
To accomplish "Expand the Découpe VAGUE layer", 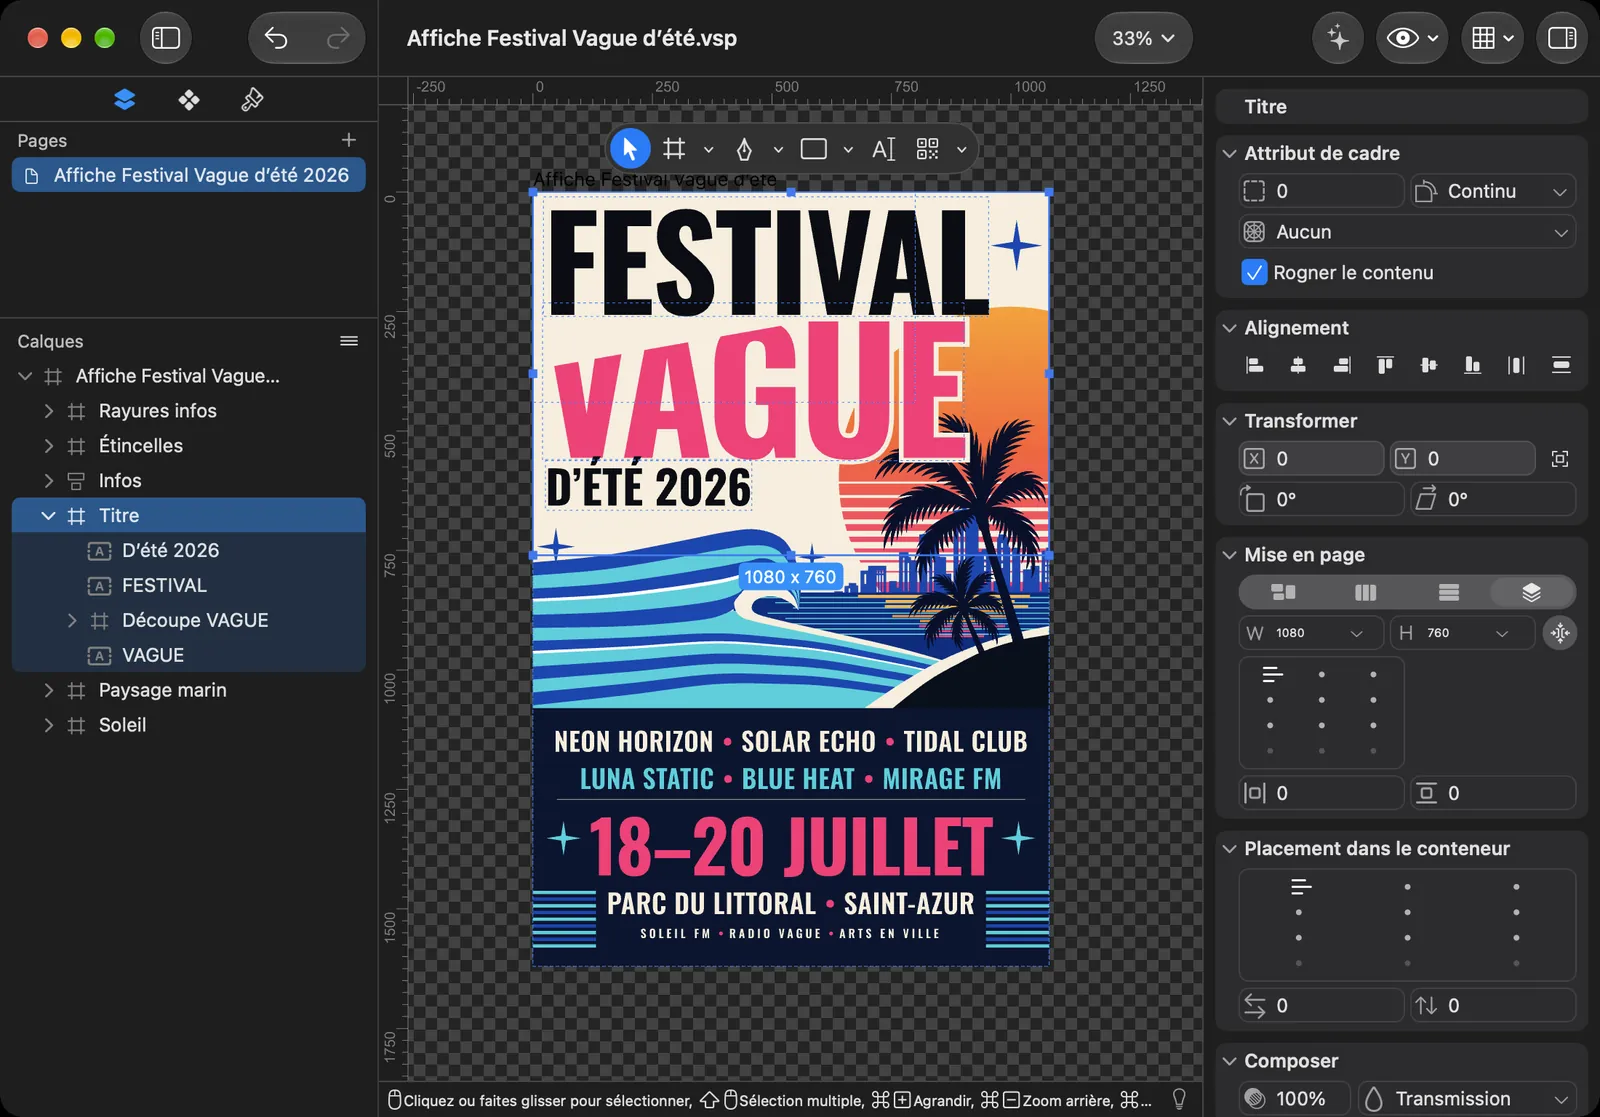I will coord(71,621).
